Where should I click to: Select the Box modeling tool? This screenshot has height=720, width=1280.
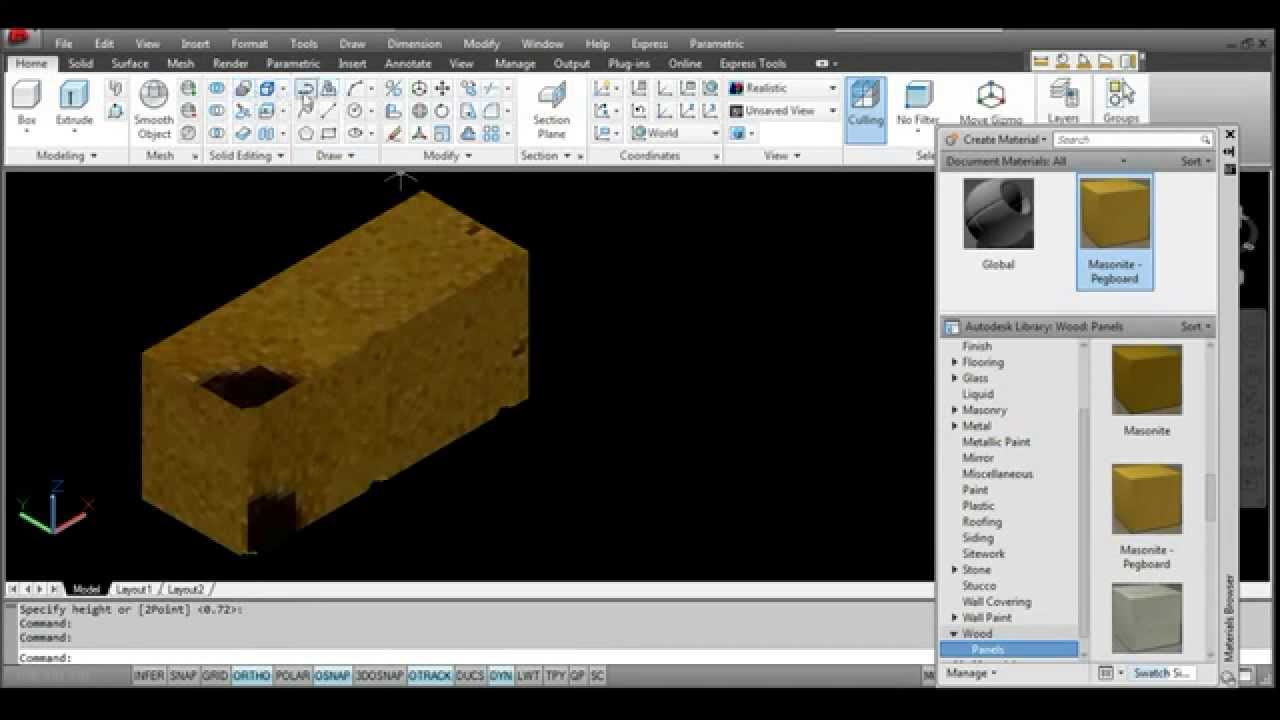pyautogui.click(x=27, y=104)
